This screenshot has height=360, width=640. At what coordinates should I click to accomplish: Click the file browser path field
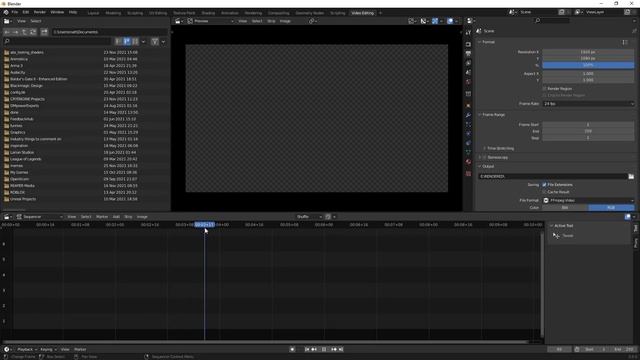[x=110, y=32]
